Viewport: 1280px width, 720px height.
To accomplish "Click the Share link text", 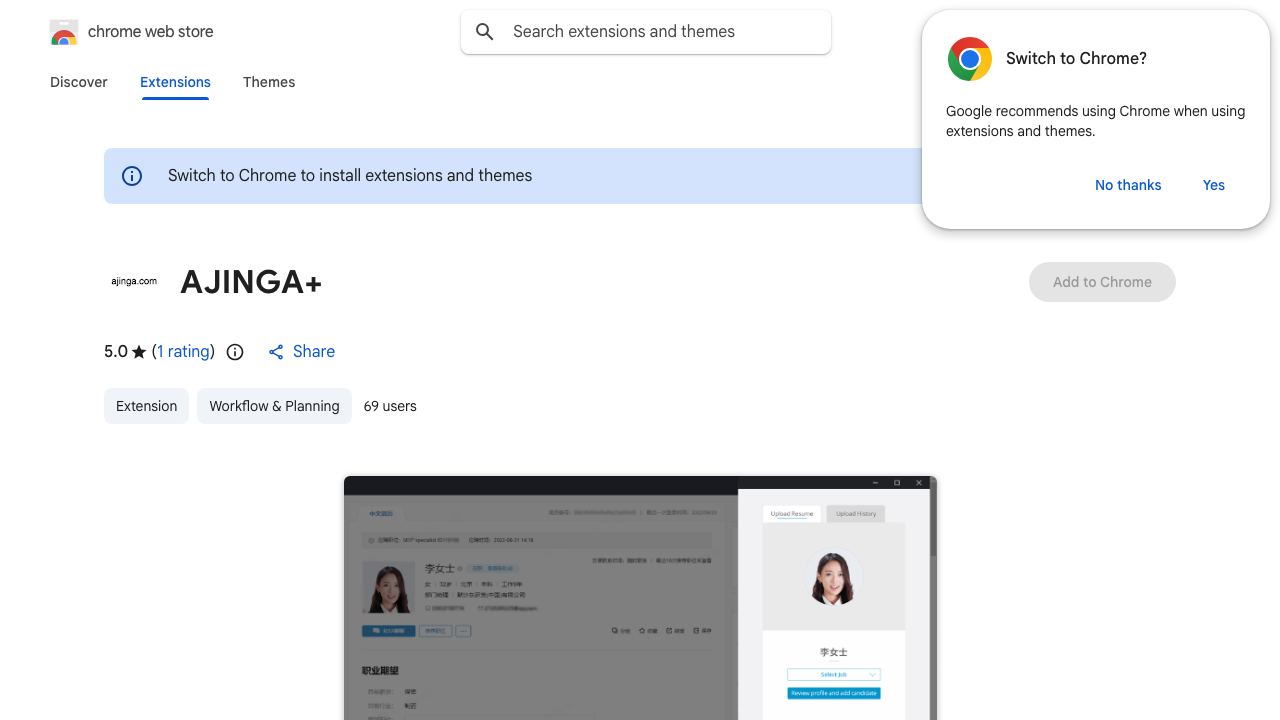I will [314, 352].
